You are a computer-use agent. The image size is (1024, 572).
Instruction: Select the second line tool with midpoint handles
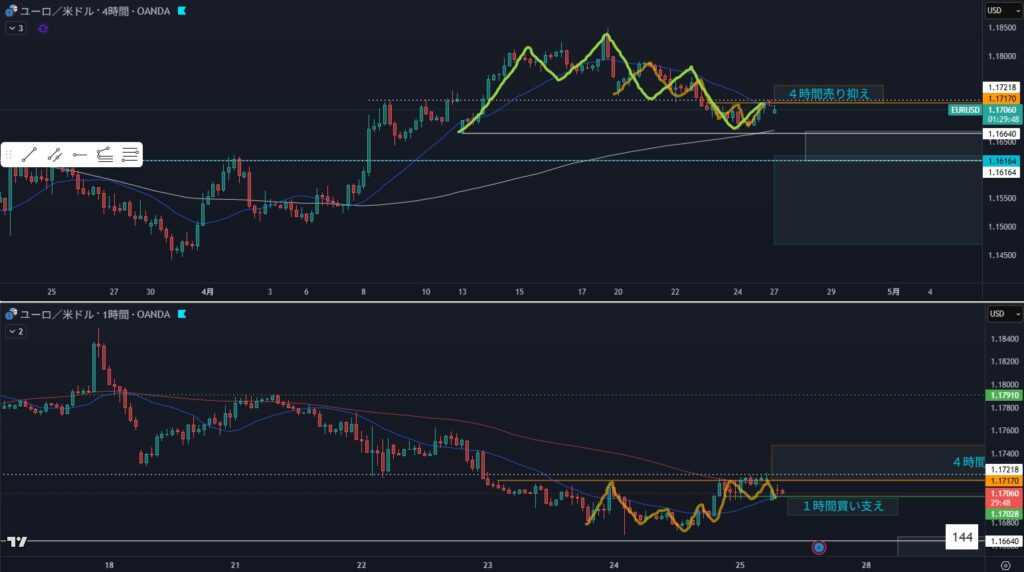click(55, 154)
